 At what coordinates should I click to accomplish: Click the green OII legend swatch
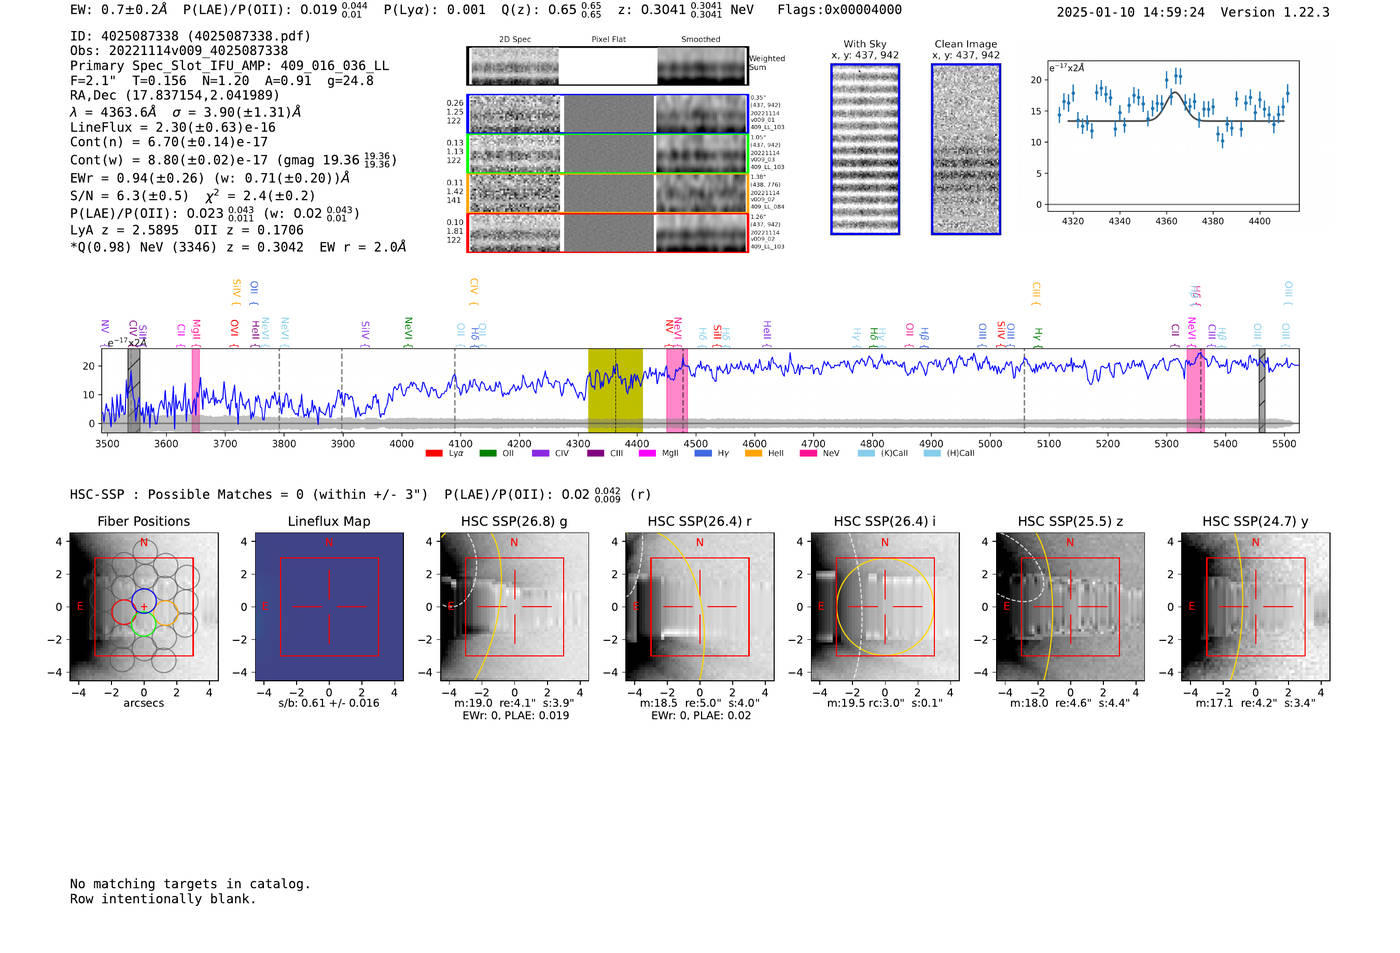[488, 453]
